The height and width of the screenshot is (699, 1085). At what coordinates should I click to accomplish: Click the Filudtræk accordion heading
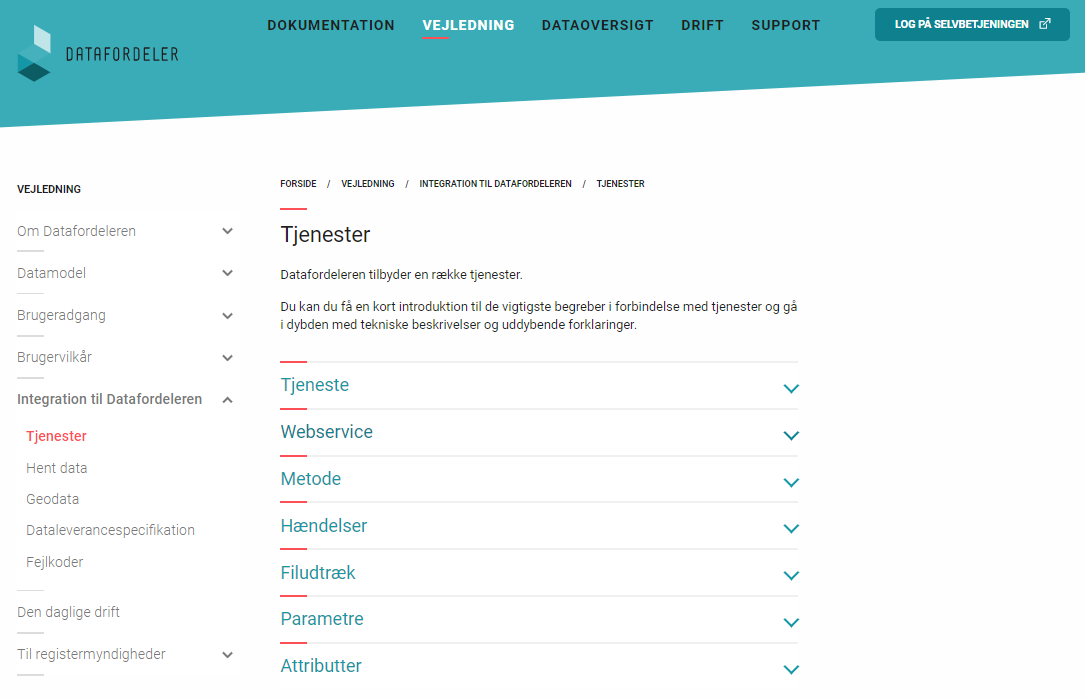(x=318, y=573)
